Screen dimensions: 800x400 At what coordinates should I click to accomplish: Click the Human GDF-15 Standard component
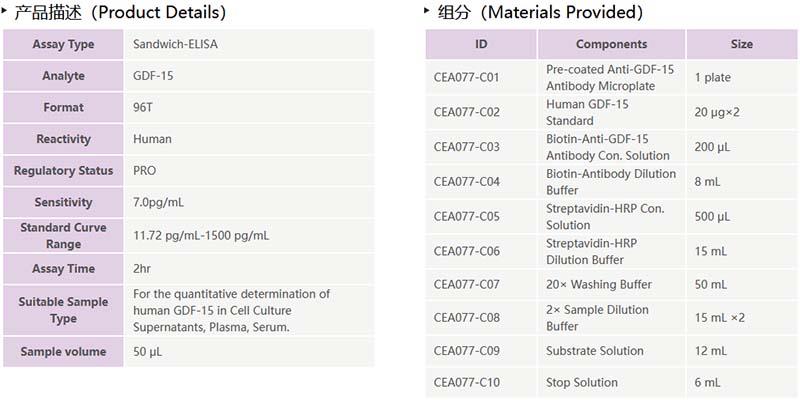pos(587,112)
